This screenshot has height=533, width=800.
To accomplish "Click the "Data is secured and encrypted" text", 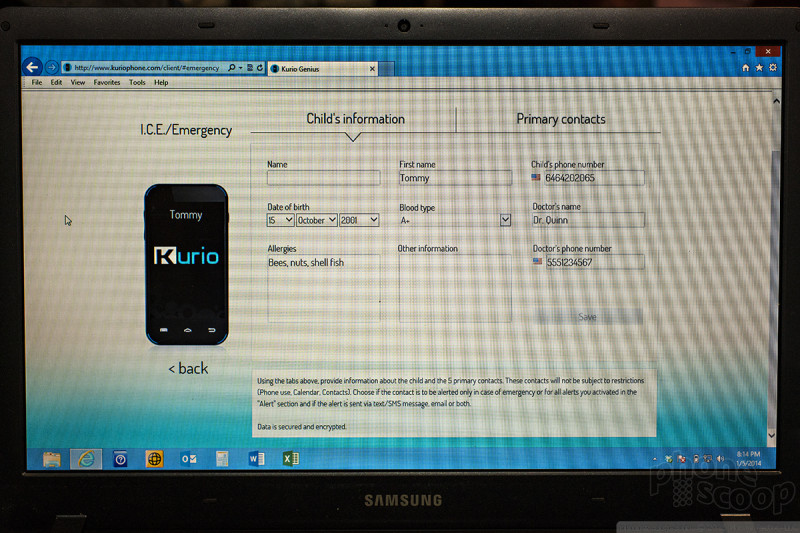I will click(302, 426).
